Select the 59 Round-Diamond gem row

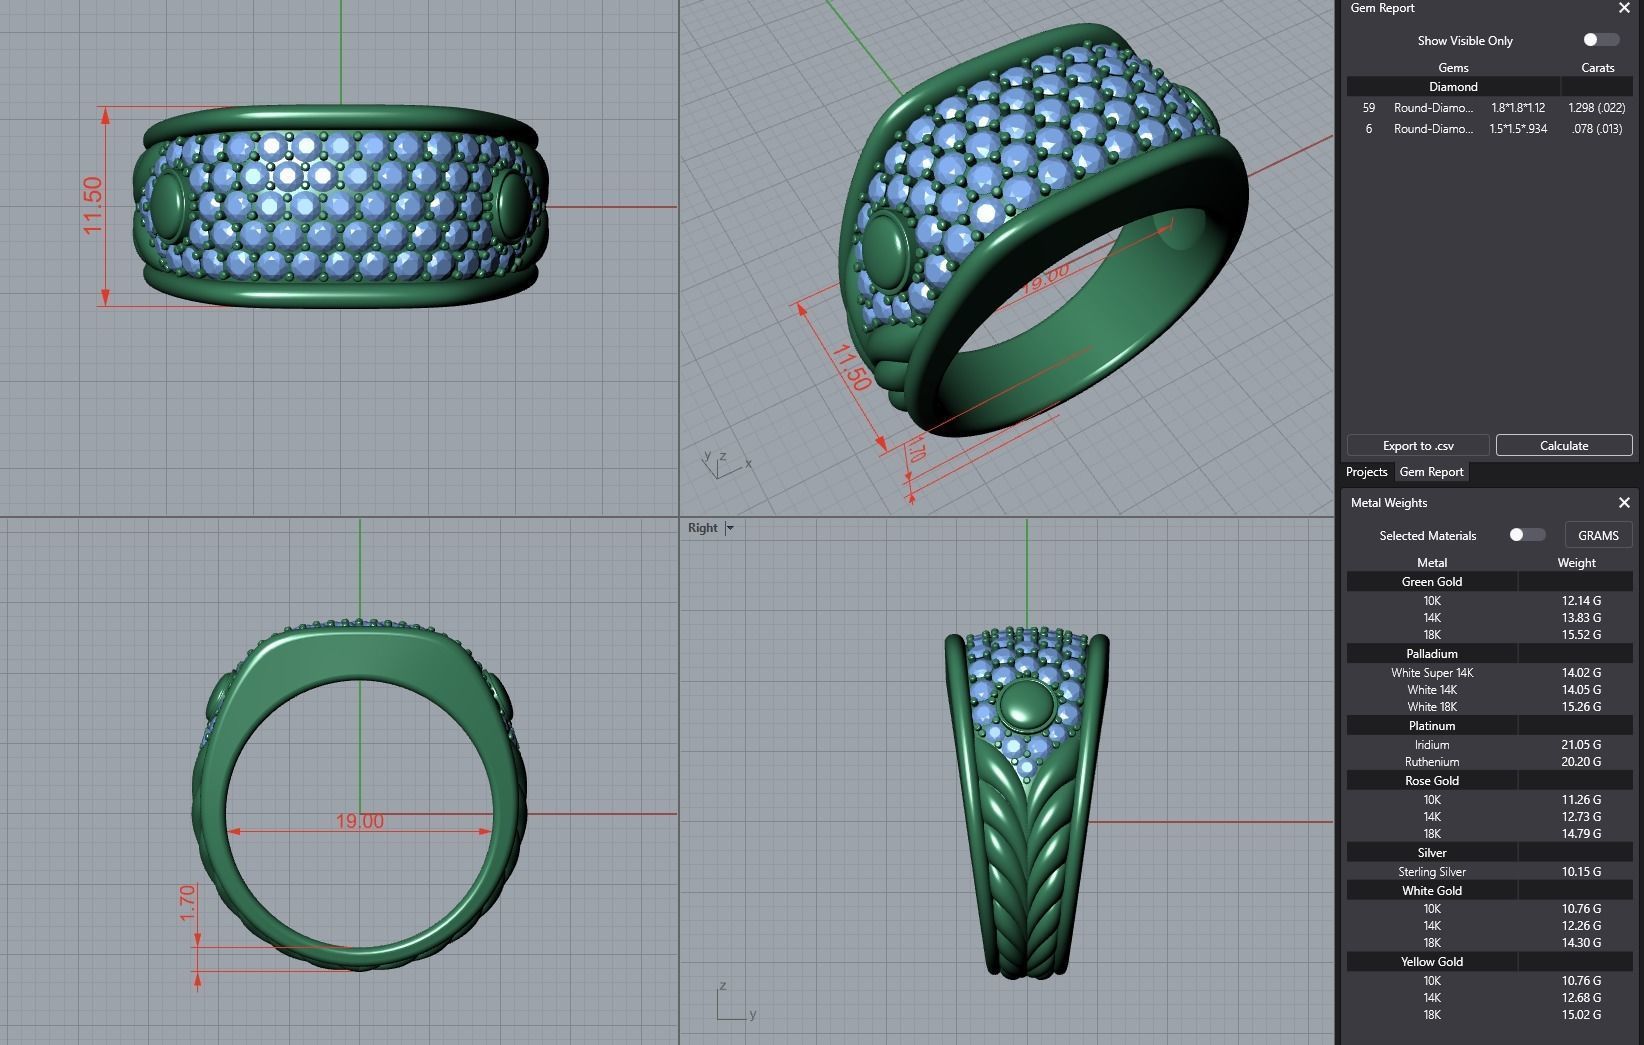tap(1490, 108)
